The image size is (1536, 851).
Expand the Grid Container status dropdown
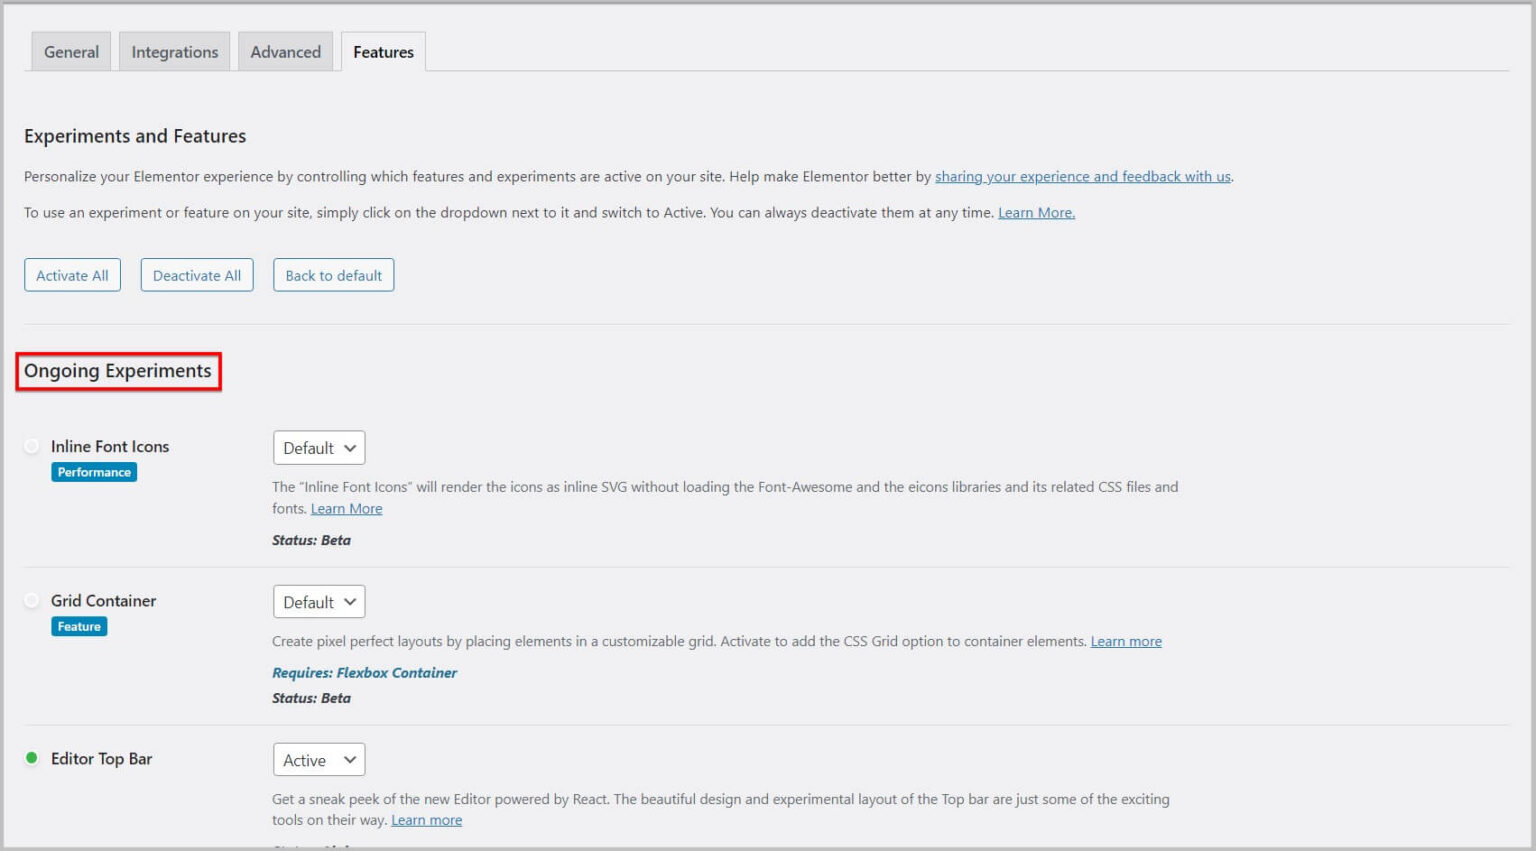pyautogui.click(x=319, y=602)
